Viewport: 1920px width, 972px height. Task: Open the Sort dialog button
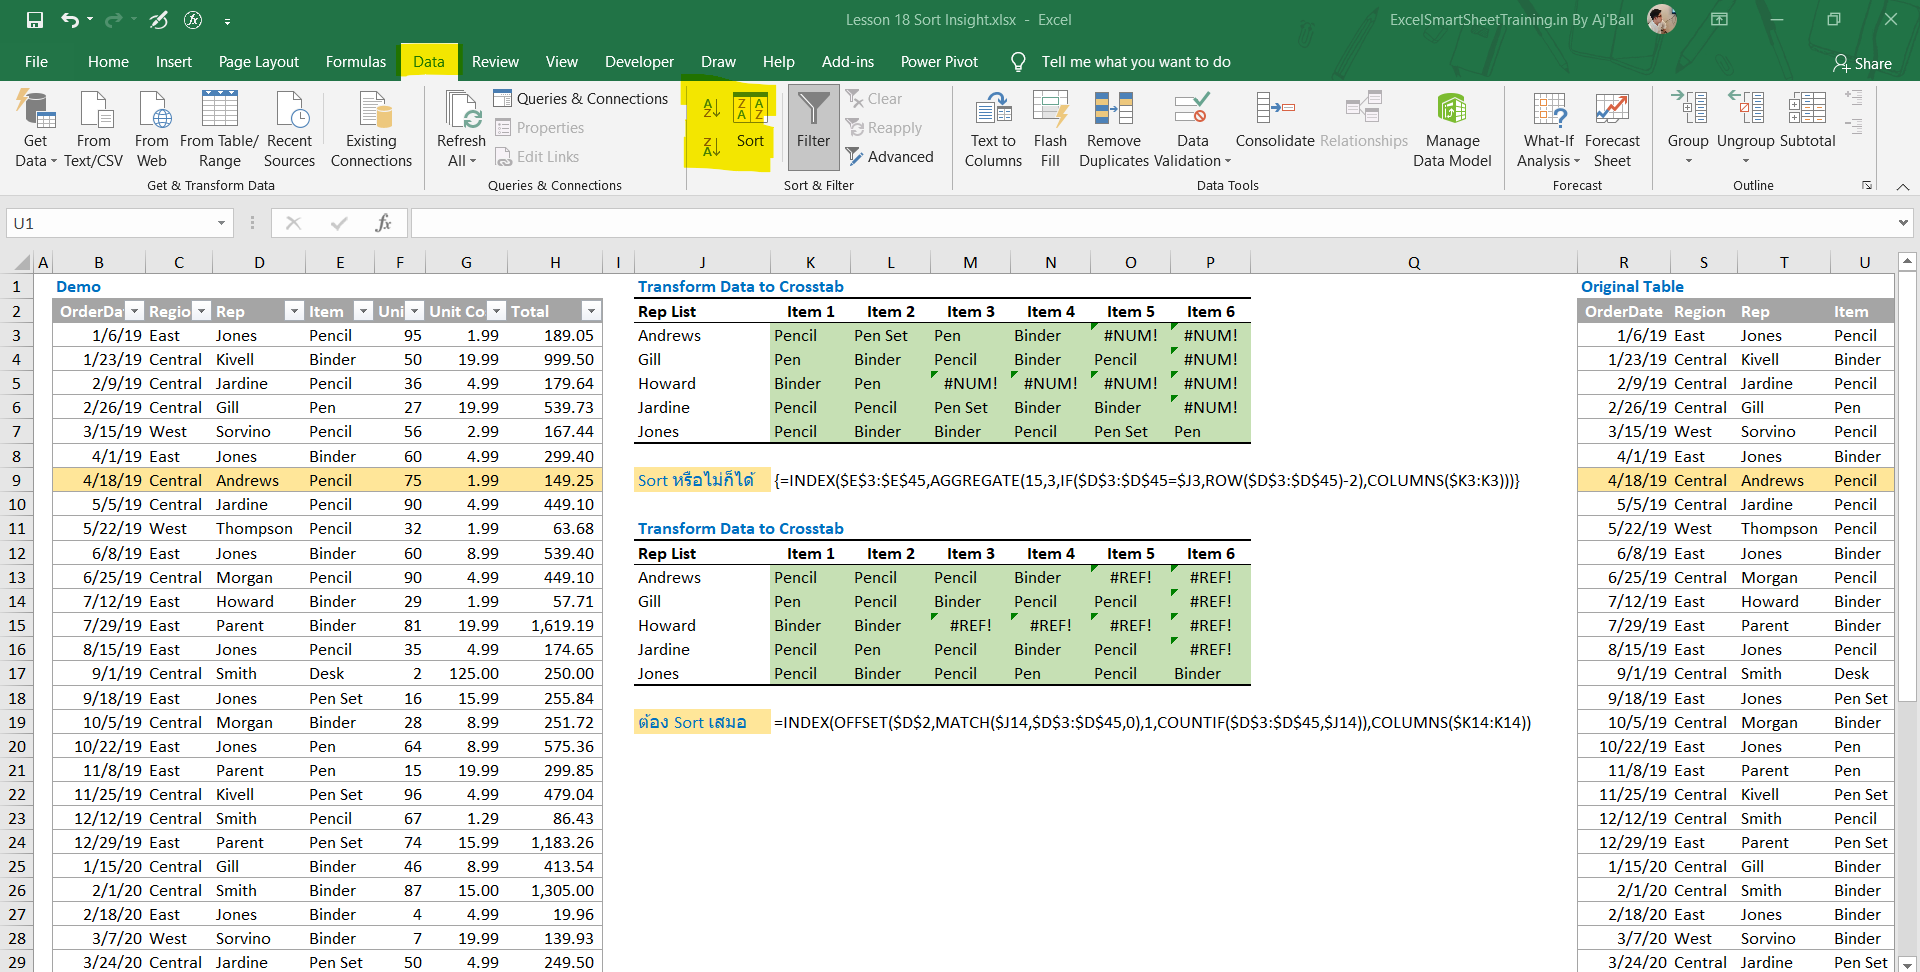click(x=750, y=120)
